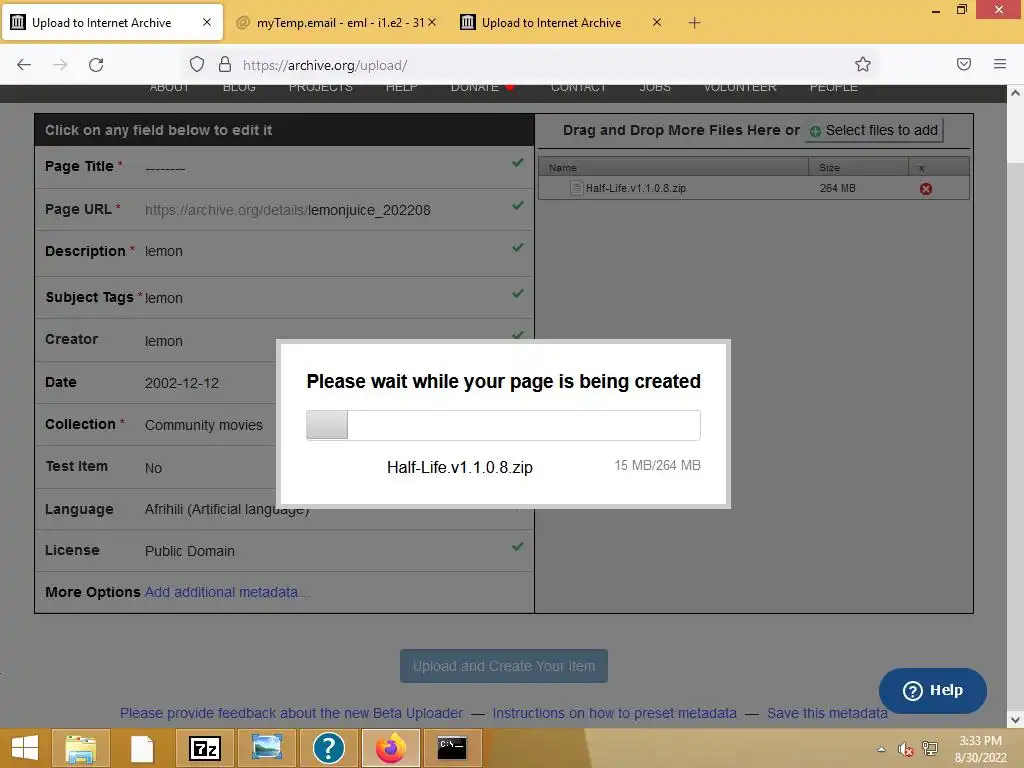Screen dimensions: 1024x768
Task: Open the PEOPLE navigation menu item
Action: [x=834, y=88]
